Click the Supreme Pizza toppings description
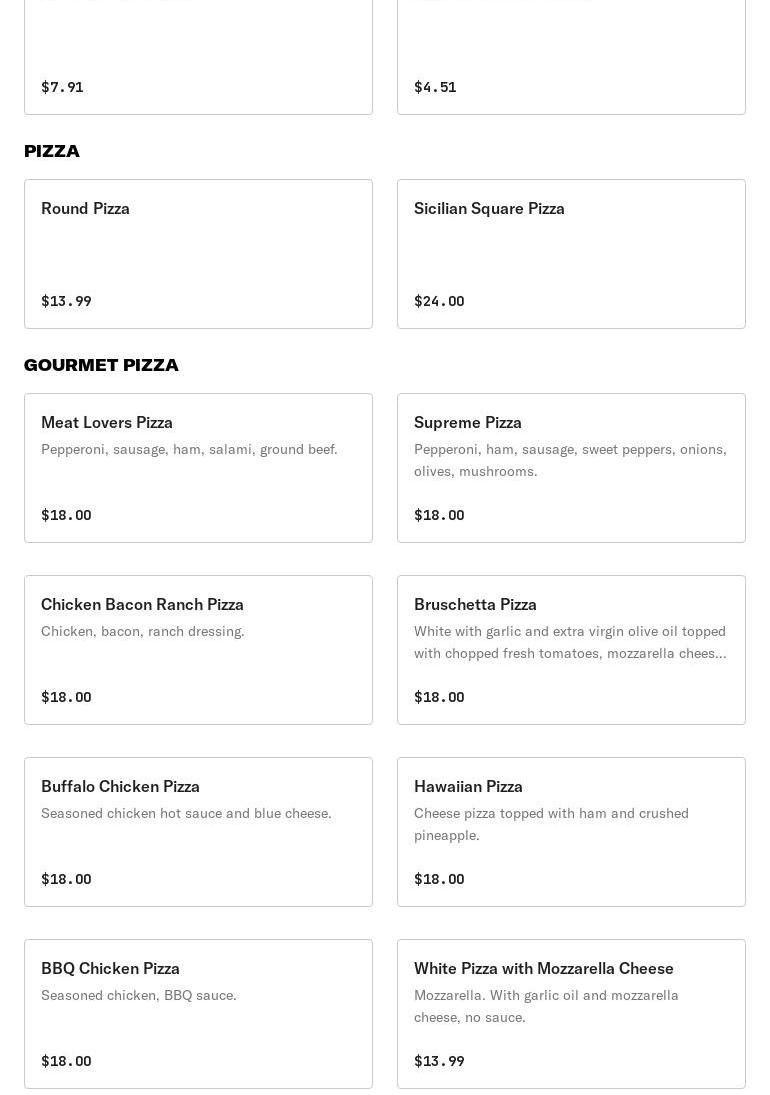The height and width of the screenshot is (1095, 770). click(570, 460)
